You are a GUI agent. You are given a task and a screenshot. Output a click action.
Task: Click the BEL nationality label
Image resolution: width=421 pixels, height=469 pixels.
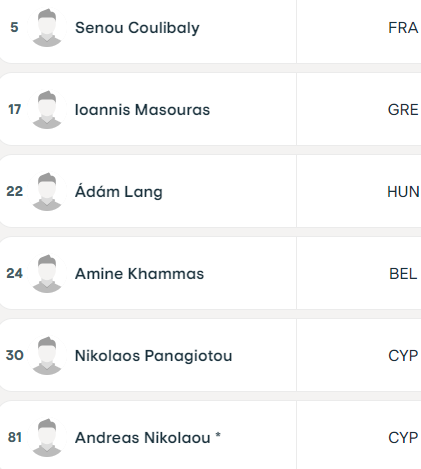pos(403,274)
